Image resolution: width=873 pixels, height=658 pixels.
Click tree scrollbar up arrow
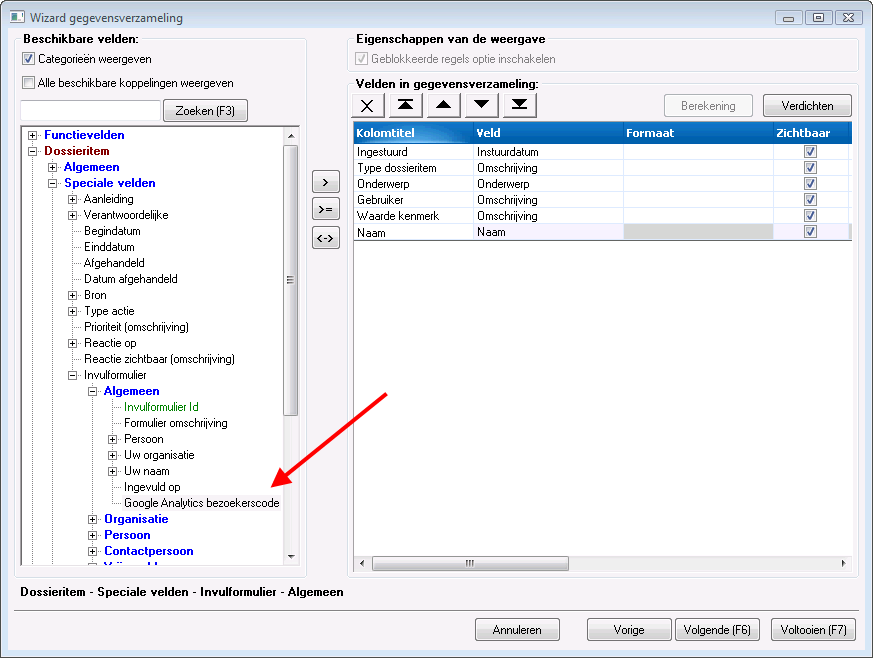(291, 136)
